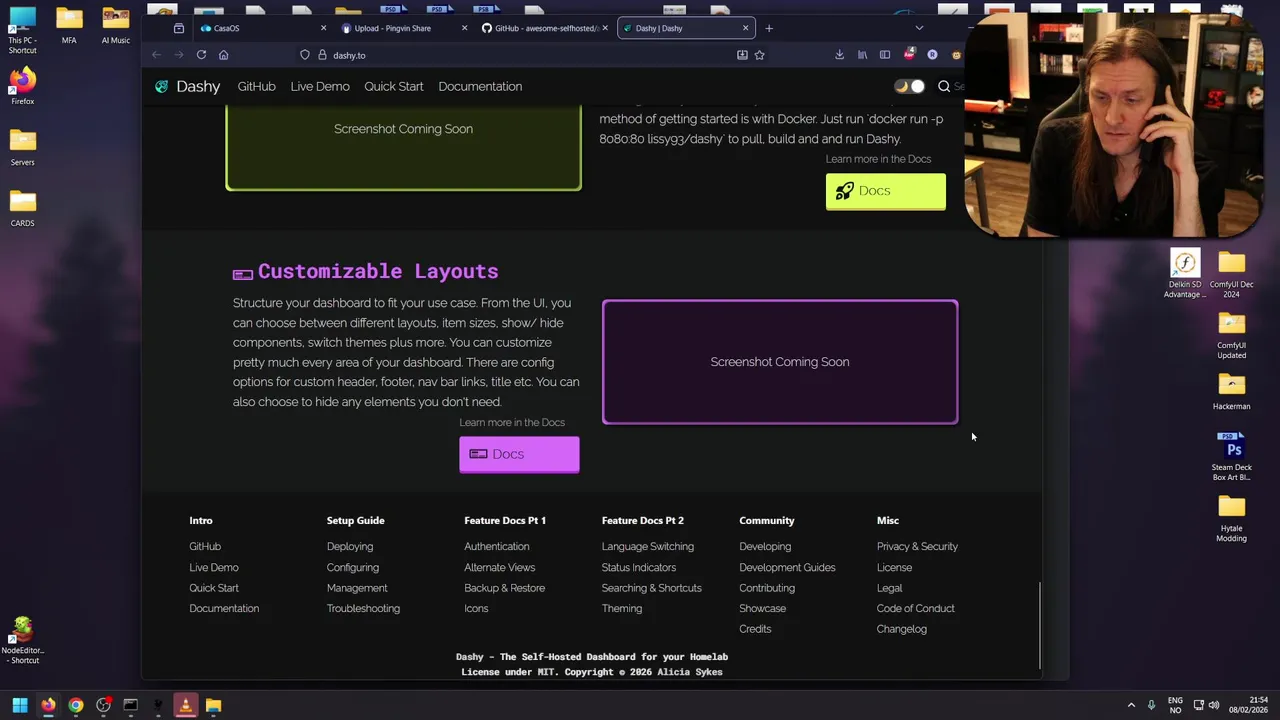Open VLC from the taskbar
This screenshot has height=720, width=1280.
[x=185, y=705]
